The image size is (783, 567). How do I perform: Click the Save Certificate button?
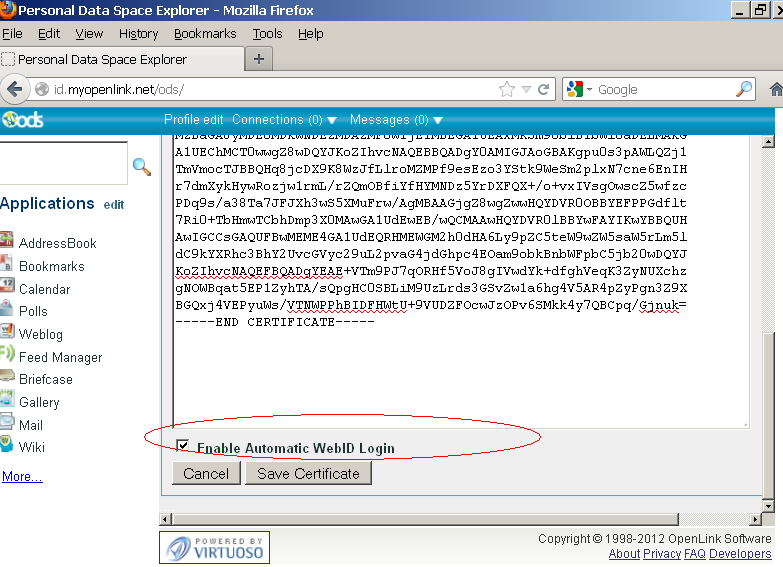(308, 474)
